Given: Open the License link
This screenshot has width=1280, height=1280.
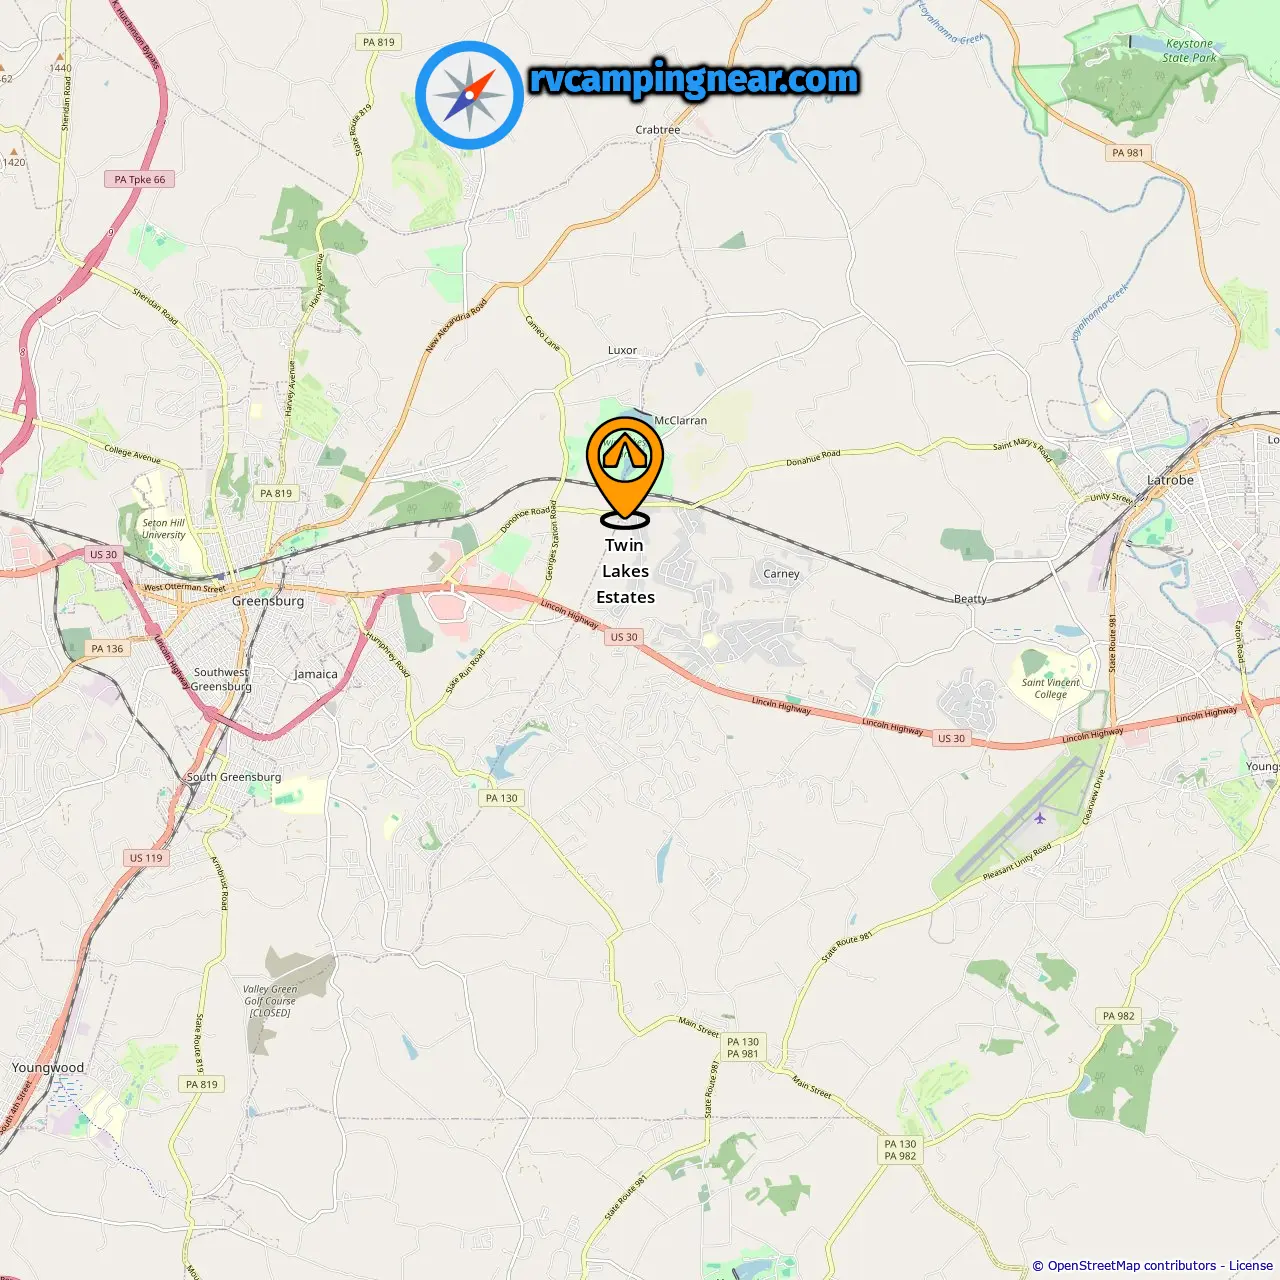Looking at the screenshot, I should (x=1251, y=1266).
